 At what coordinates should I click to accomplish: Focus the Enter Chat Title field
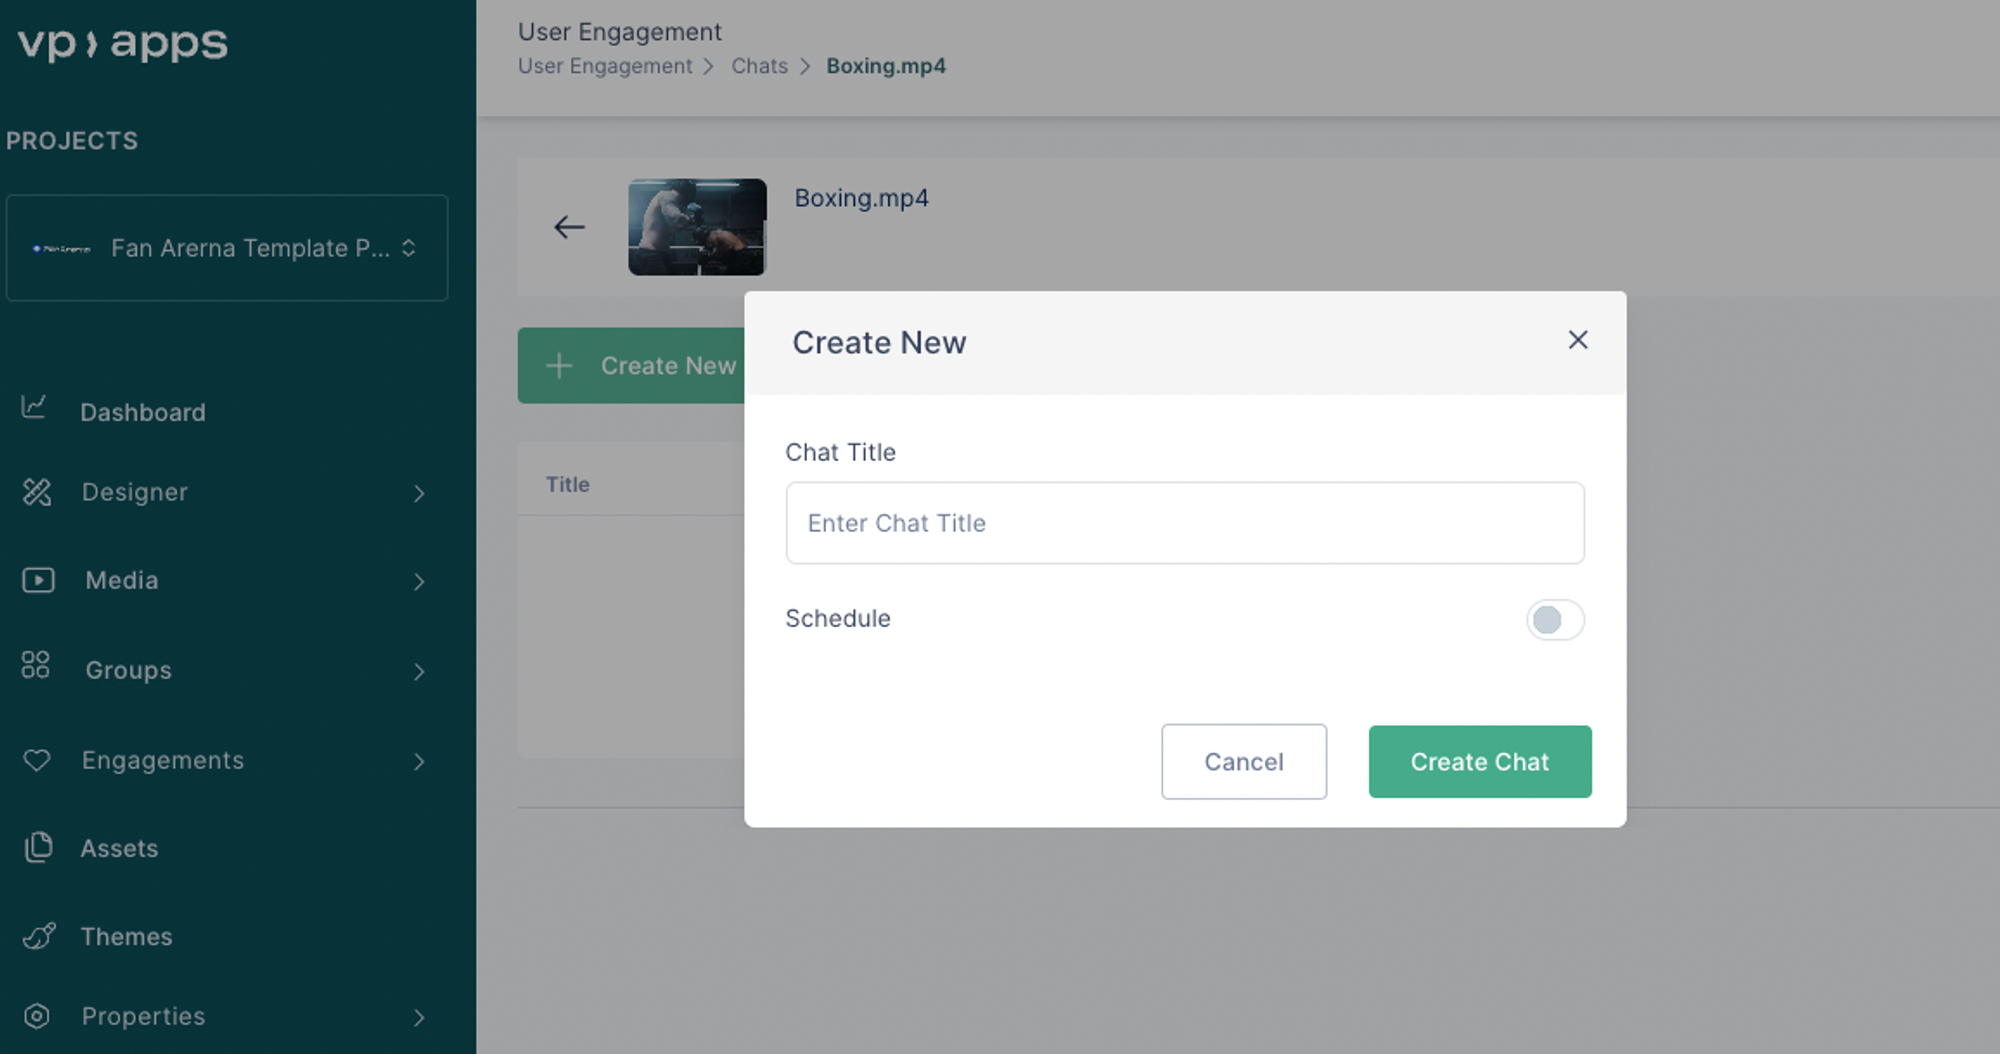(1185, 523)
